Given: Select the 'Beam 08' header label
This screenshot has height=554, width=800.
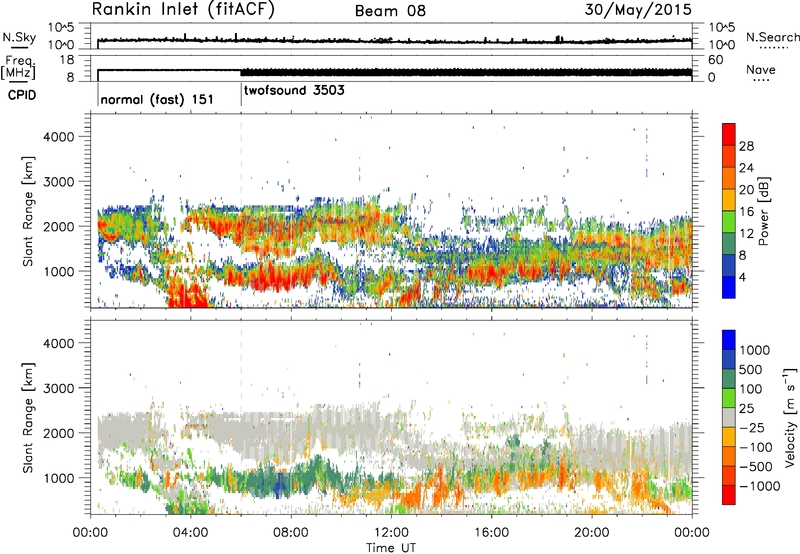Looking at the screenshot, I should pos(390,11).
